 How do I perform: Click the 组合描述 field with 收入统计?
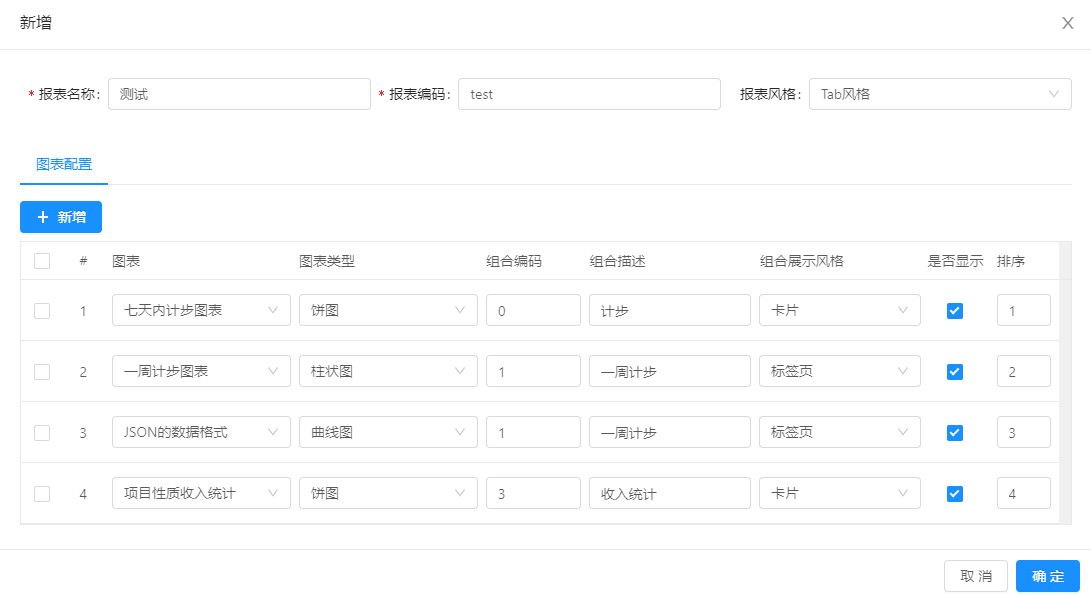(669, 494)
